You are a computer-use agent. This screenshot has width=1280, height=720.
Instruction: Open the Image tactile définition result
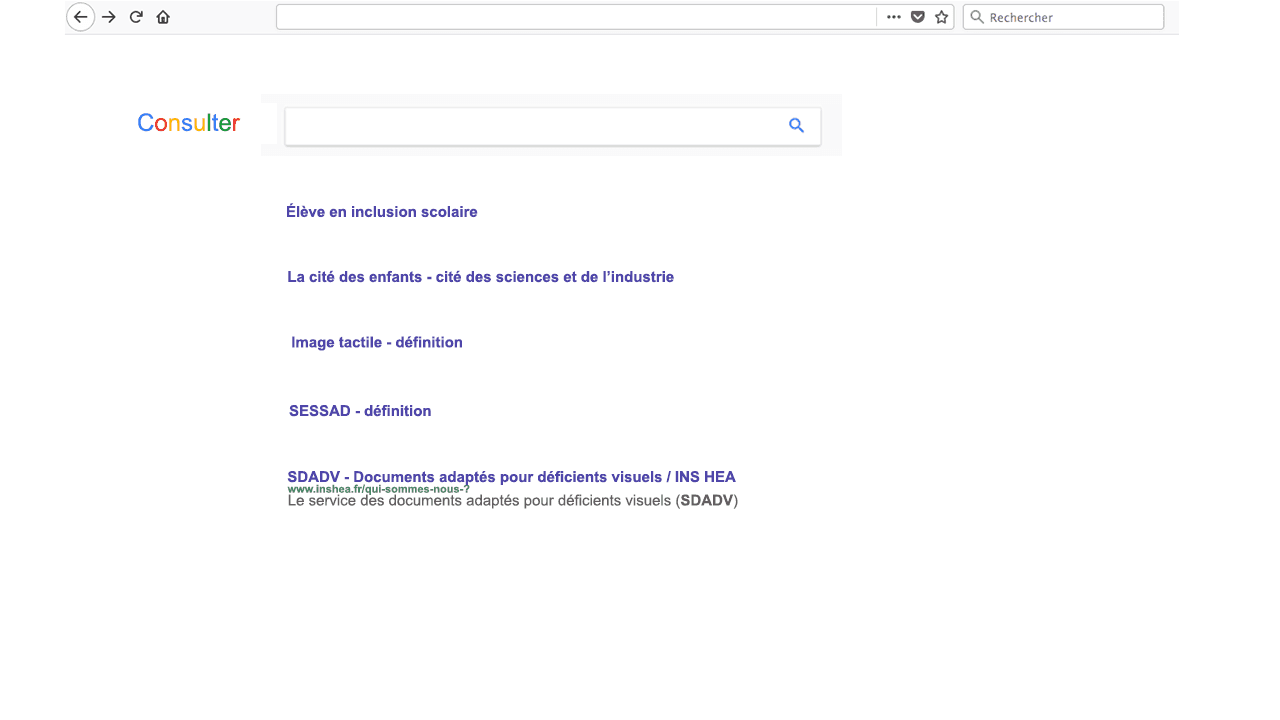pos(377,342)
